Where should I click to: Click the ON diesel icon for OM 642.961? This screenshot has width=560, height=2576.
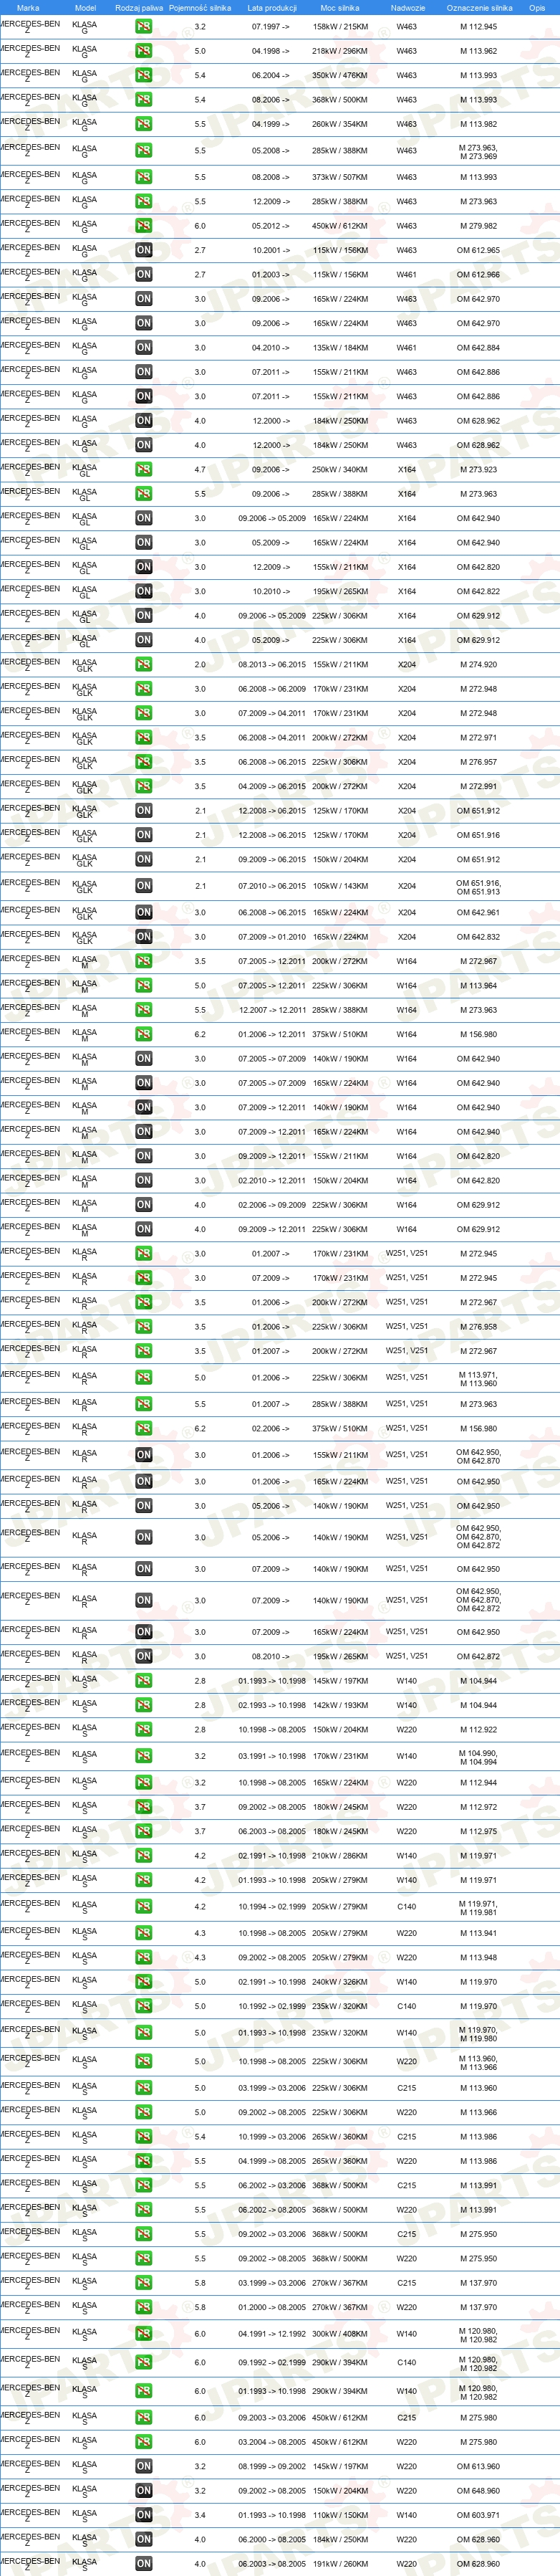(x=144, y=912)
